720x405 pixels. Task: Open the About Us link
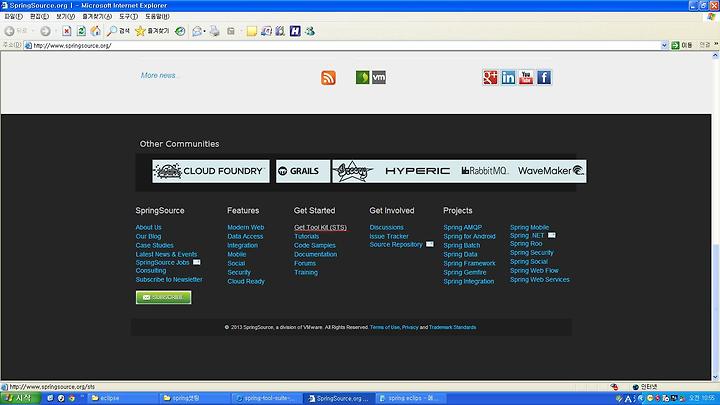[x=148, y=227]
